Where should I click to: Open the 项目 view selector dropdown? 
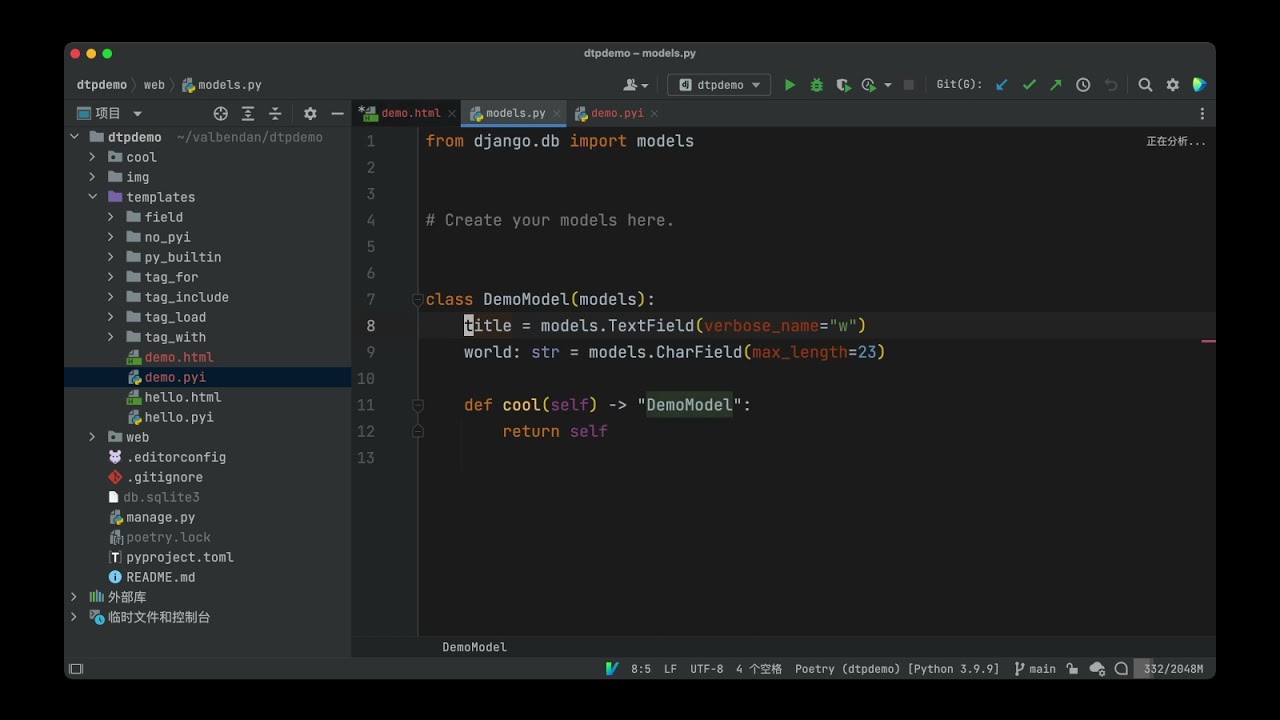(x=110, y=113)
